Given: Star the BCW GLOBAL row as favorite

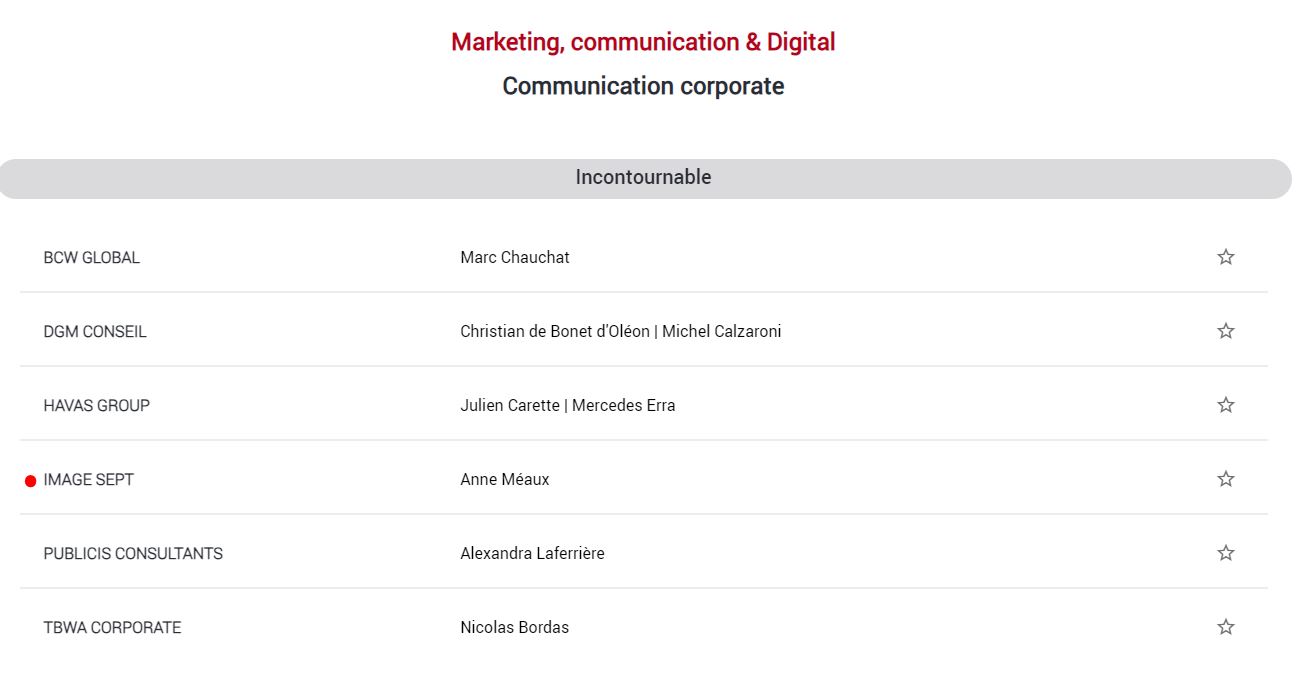Looking at the screenshot, I should (1225, 257).
